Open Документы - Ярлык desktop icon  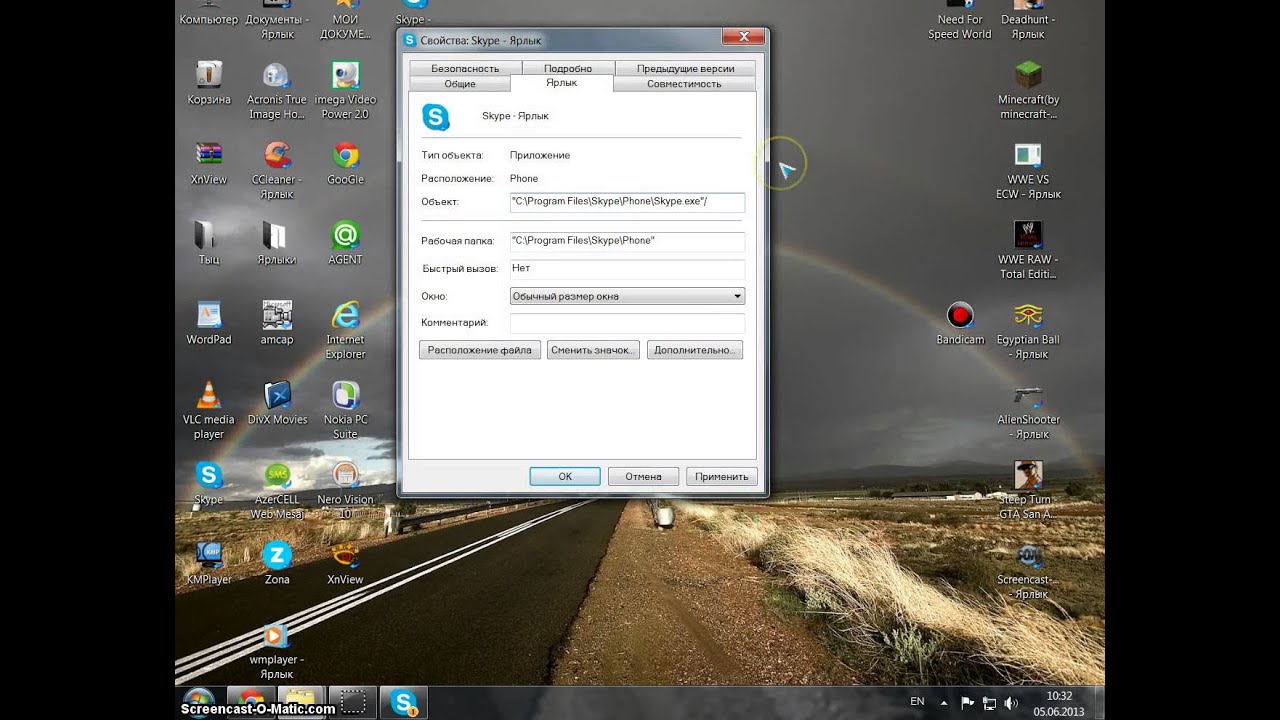[277, 20]
